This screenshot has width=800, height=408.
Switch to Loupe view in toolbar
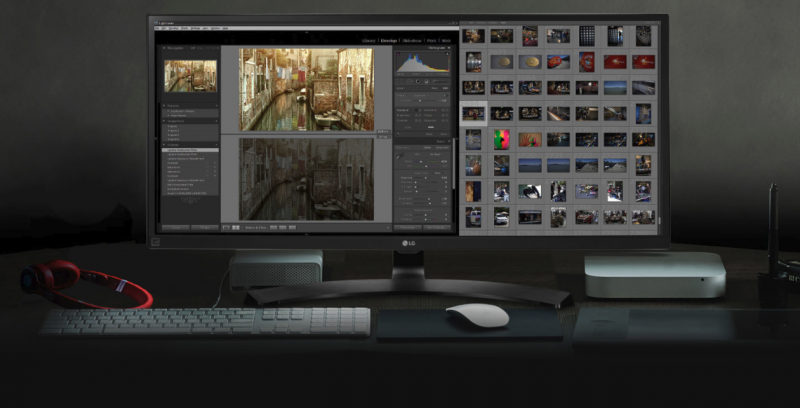point(226,227)
